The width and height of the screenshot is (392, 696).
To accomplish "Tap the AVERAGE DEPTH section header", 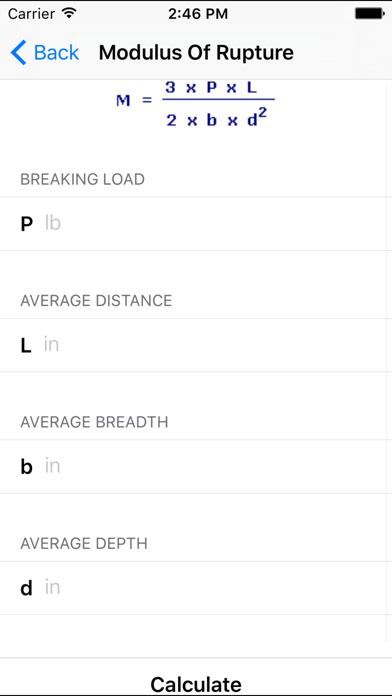I will tap(84, 543).
